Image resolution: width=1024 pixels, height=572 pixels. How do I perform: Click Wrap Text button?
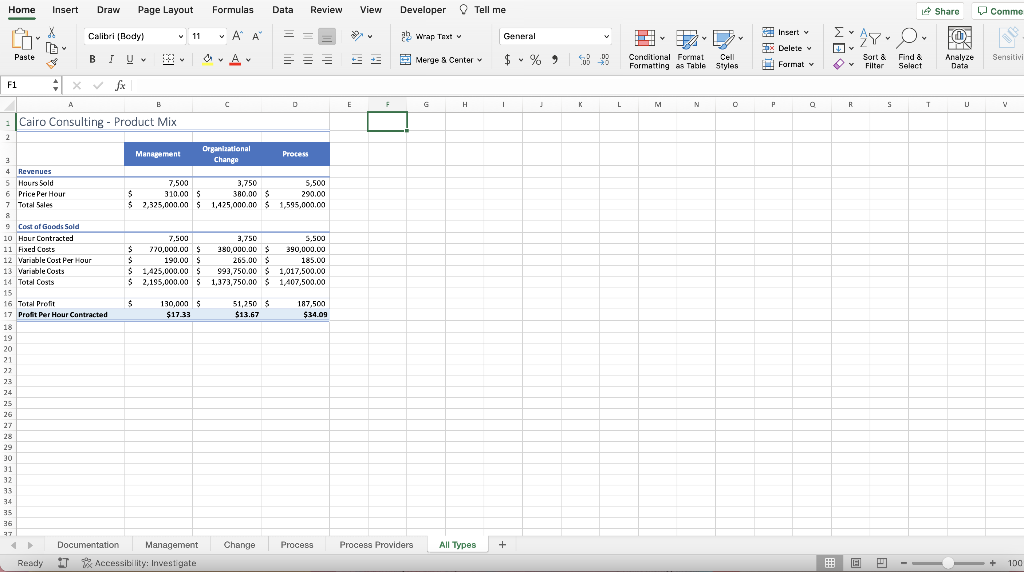pos(431,36)
